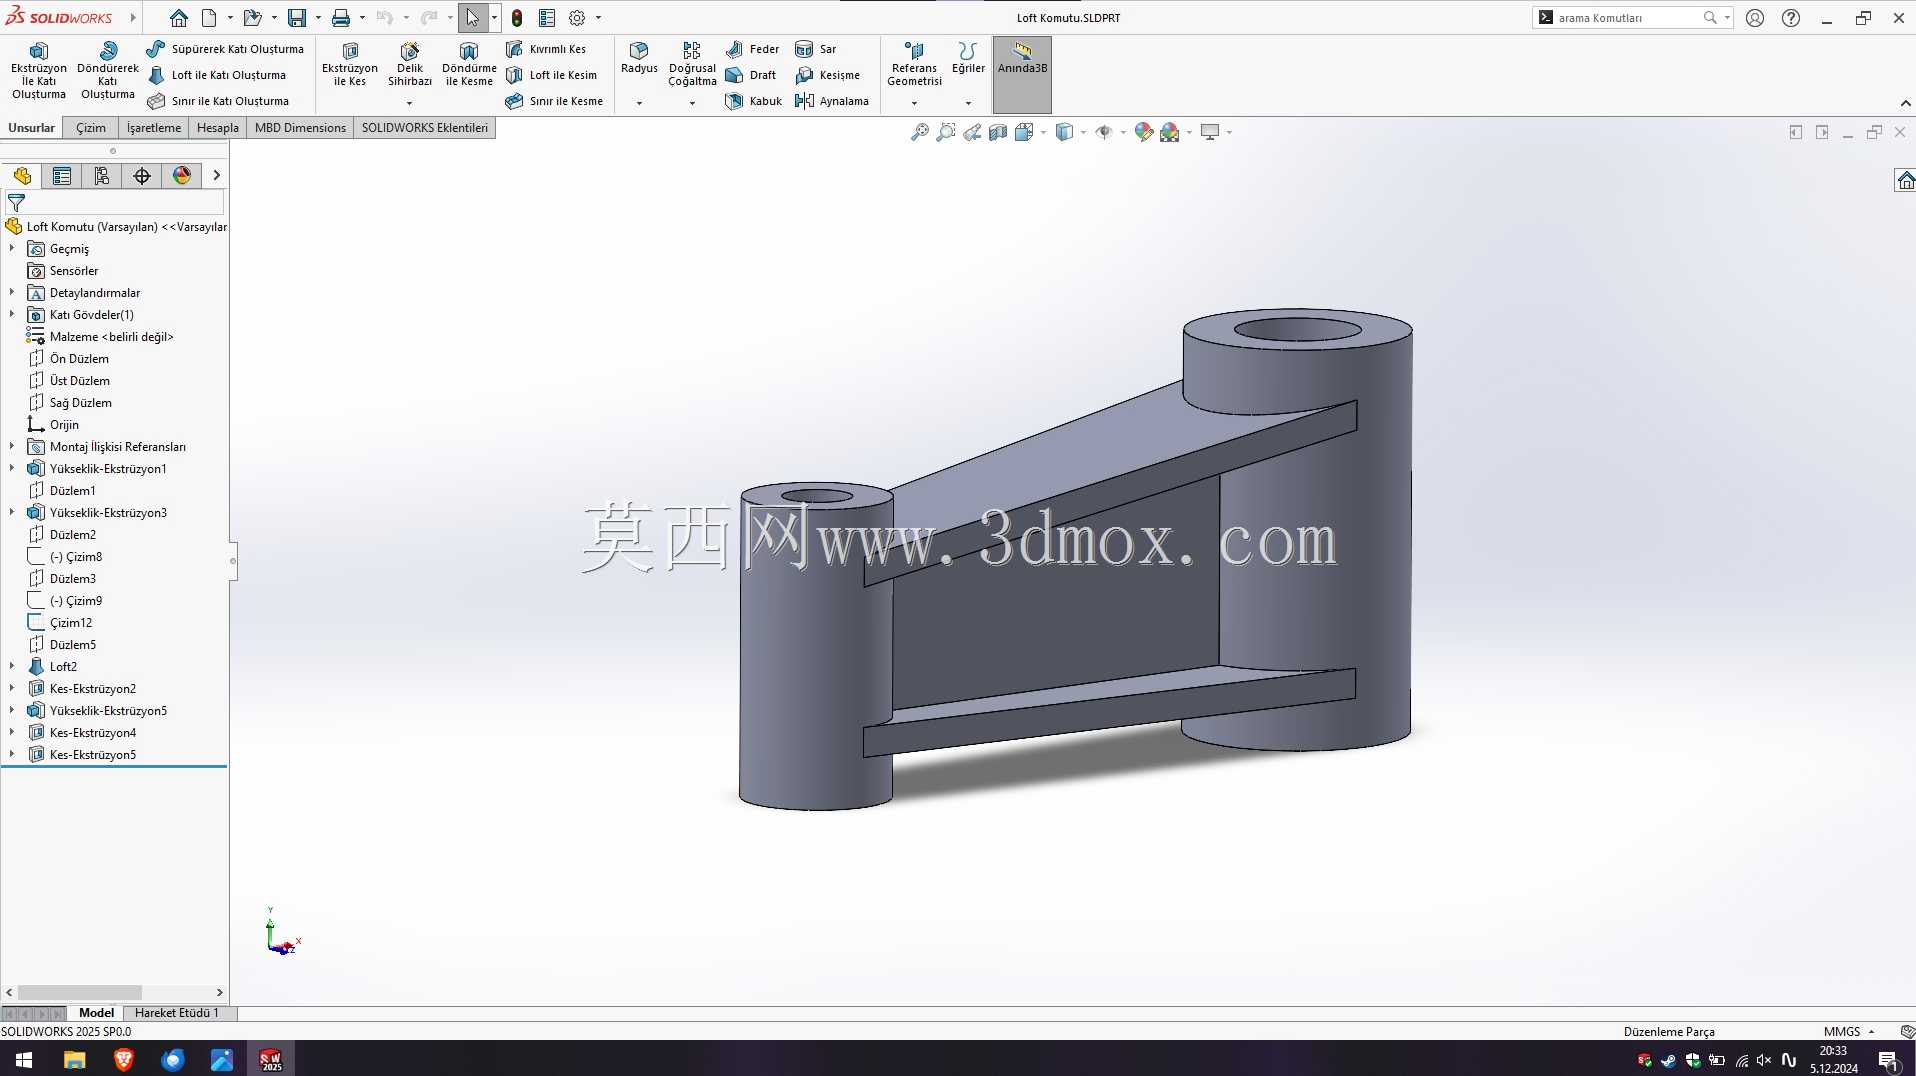Click the Save icon

297,18
